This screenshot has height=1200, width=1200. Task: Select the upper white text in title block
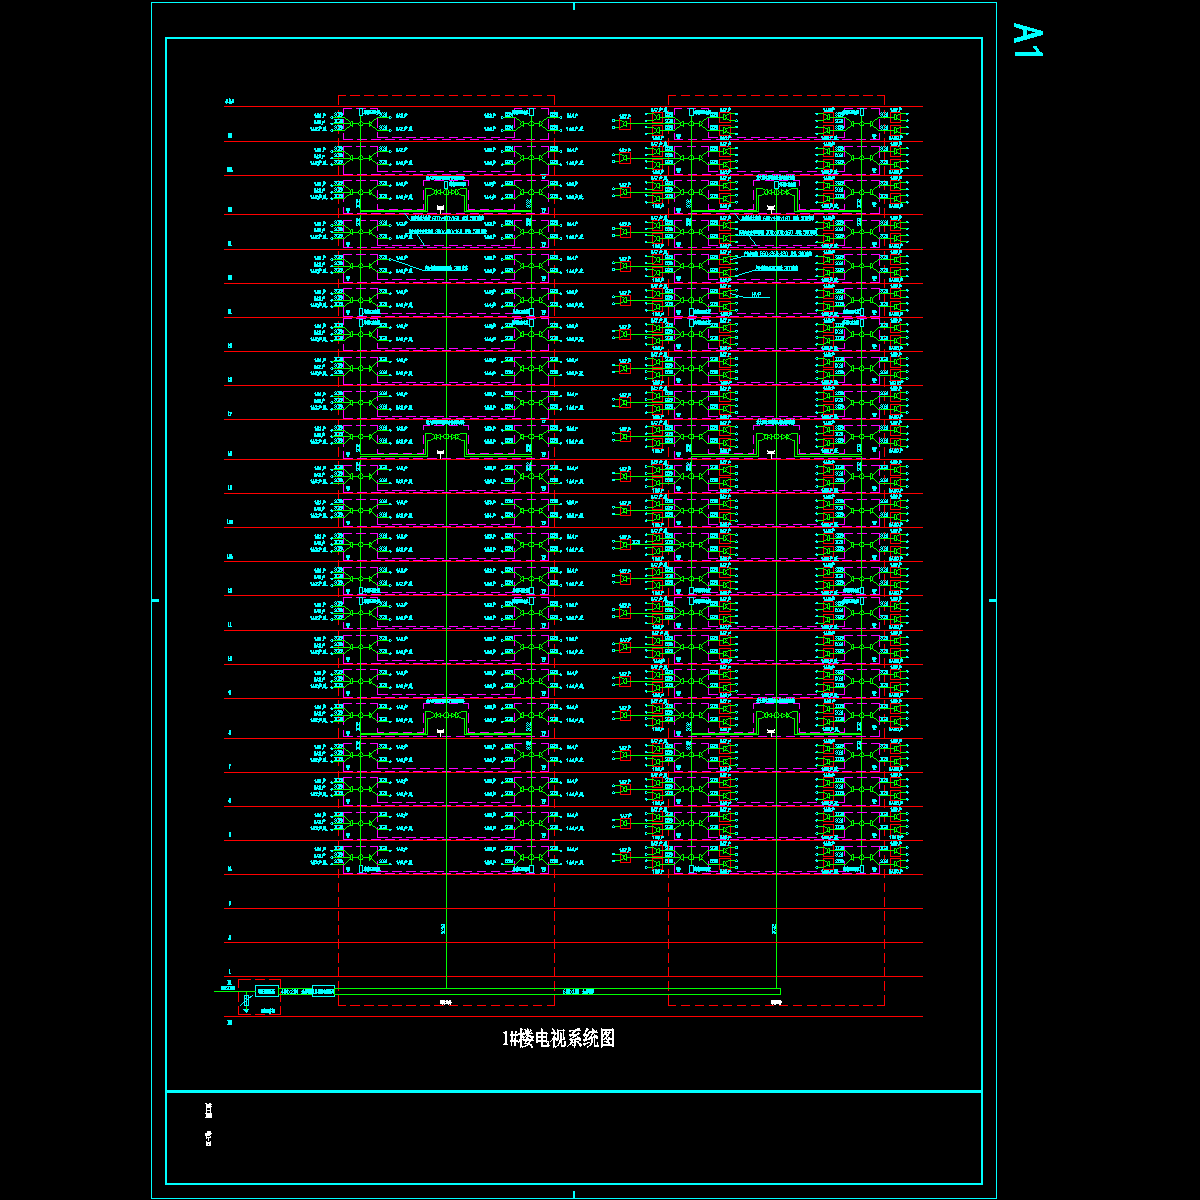coord(209,1109)
